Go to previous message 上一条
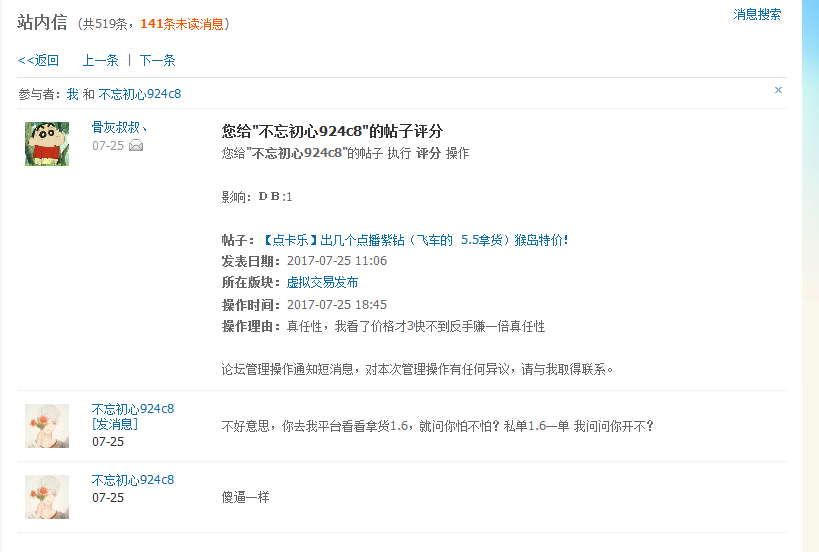819x552 pixels. coord(101,61)
